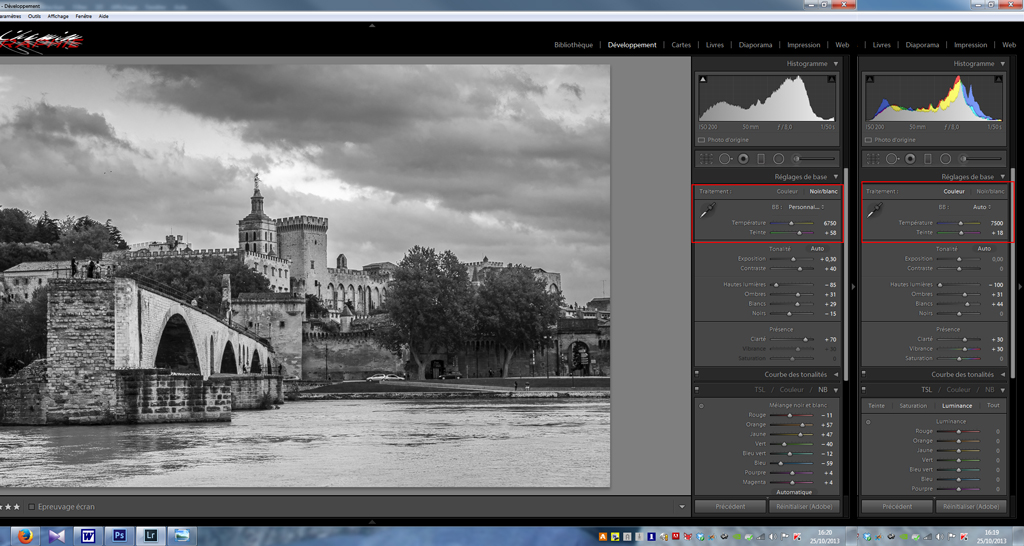Activate targeted adjustment tool in Luminance section
Screen dimensions: 1024x546
click(x=868, y=422)
